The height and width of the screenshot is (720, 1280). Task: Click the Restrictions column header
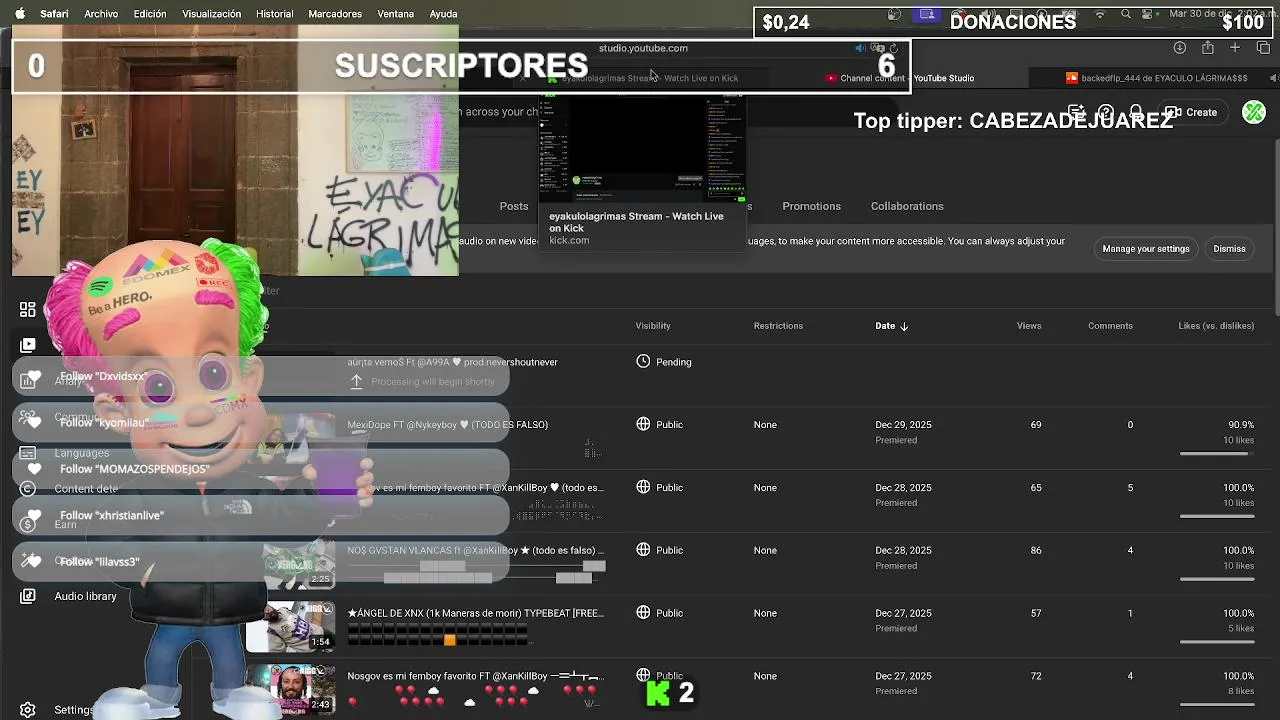778,326
